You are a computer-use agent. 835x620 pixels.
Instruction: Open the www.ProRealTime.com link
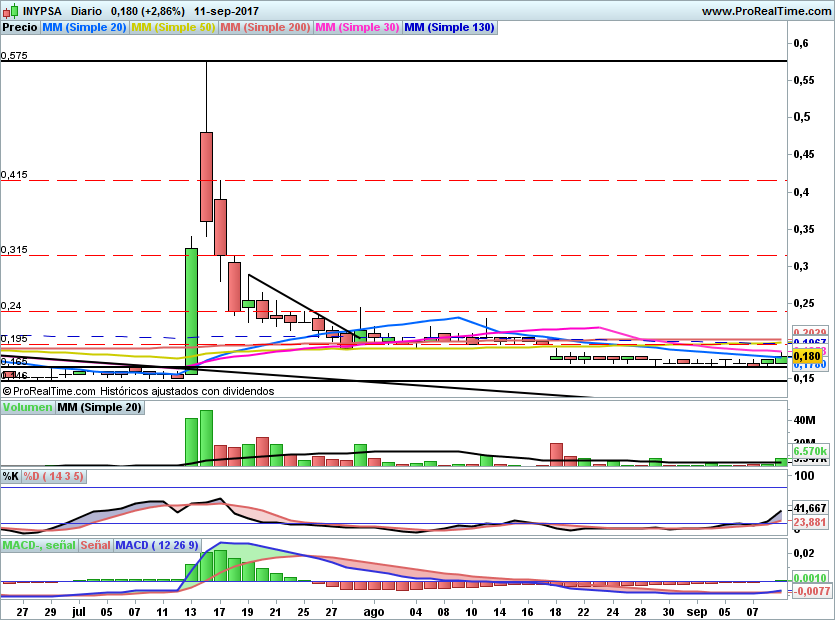pyautogui.click(x=765, y=11)
